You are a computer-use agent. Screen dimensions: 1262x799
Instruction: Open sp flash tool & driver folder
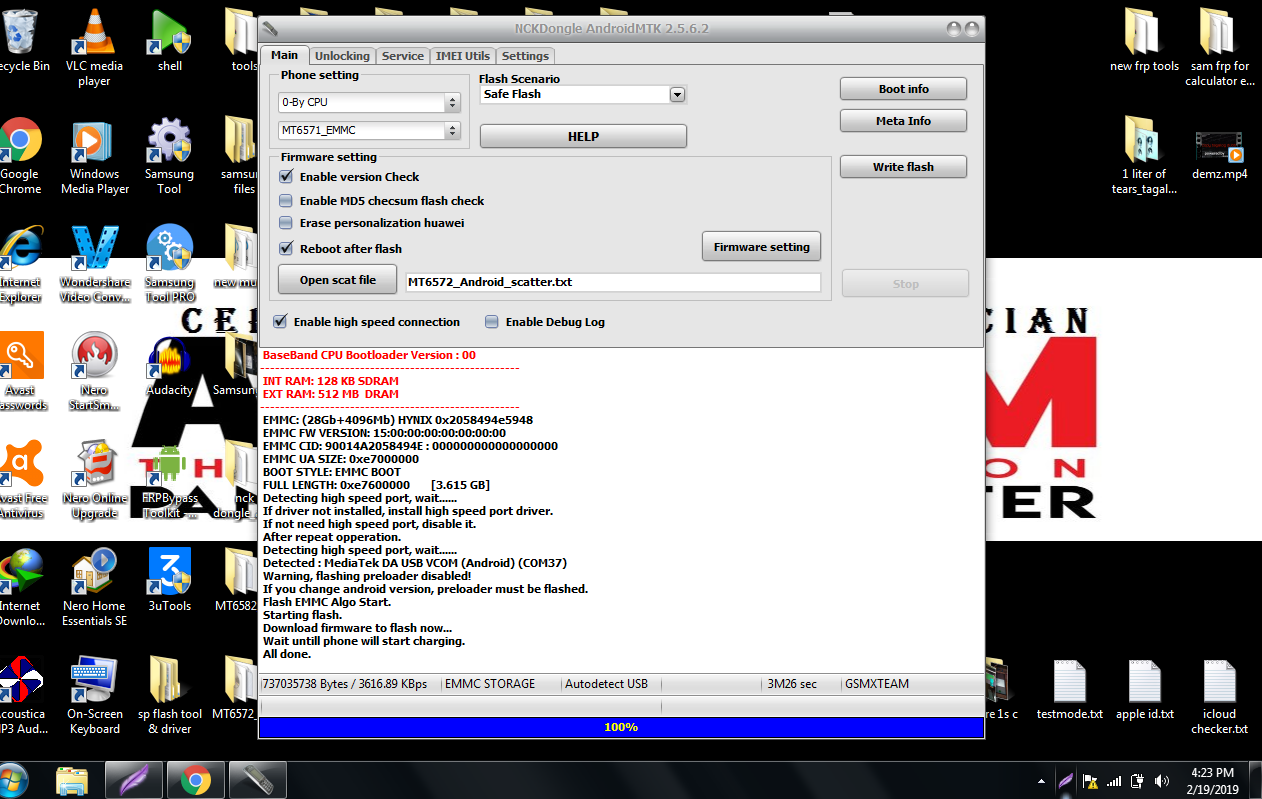click(169, 695)
